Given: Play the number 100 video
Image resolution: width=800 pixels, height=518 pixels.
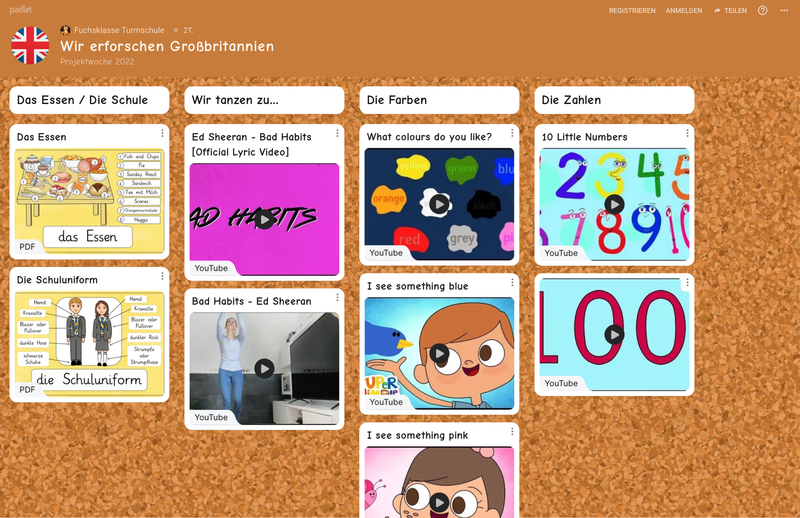Looking at the screenshot, I should (614, 334).
